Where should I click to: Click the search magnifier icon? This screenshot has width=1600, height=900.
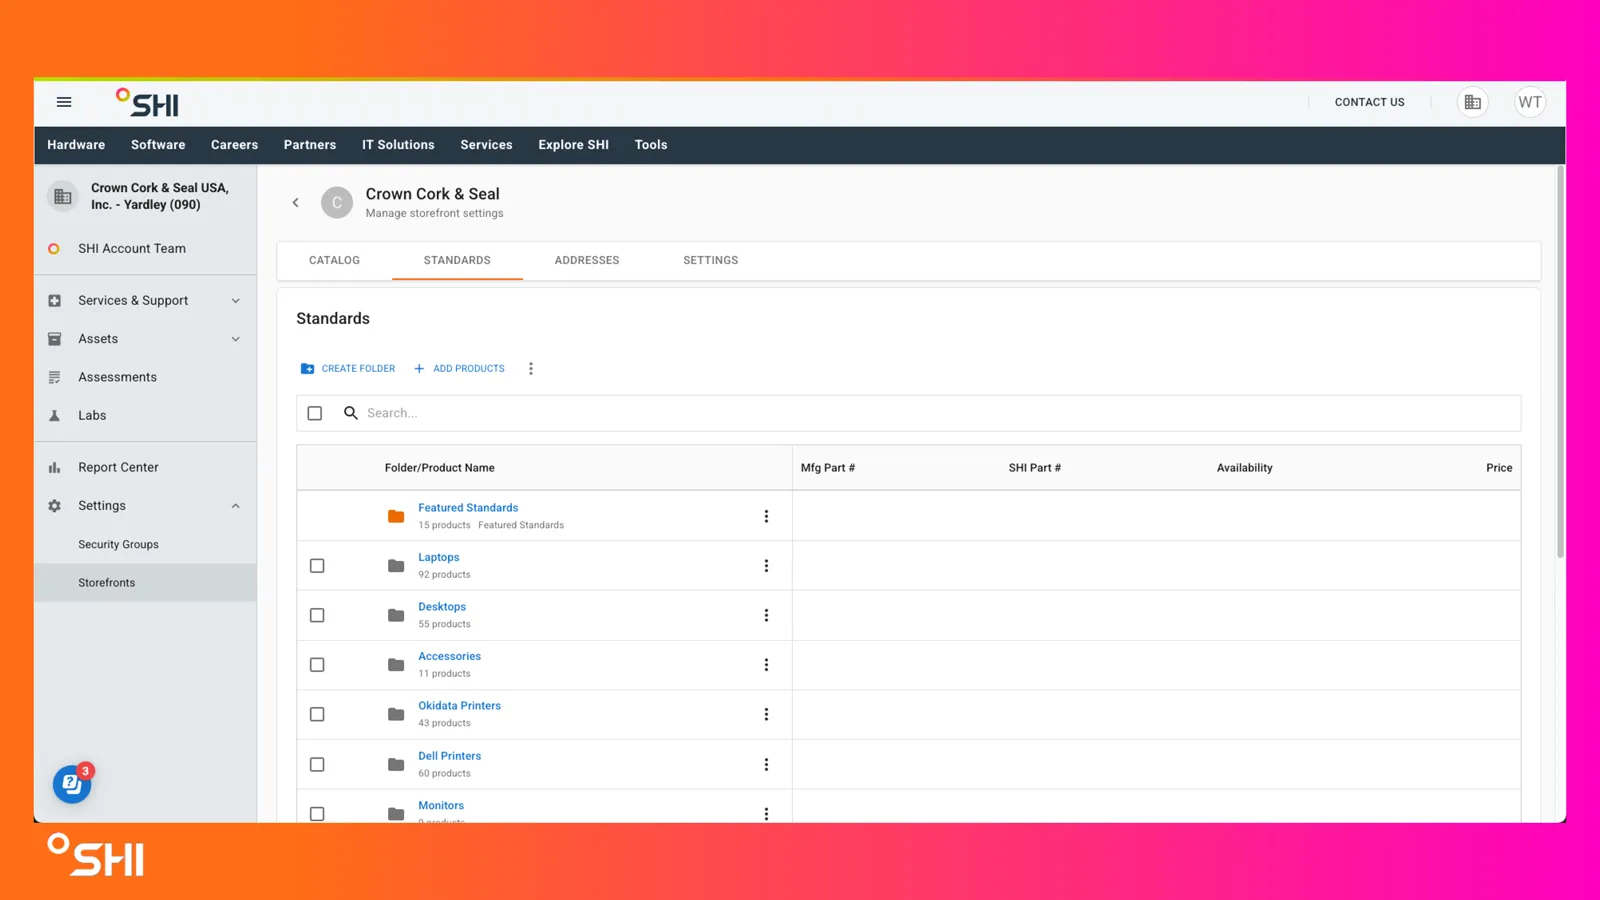351,413
